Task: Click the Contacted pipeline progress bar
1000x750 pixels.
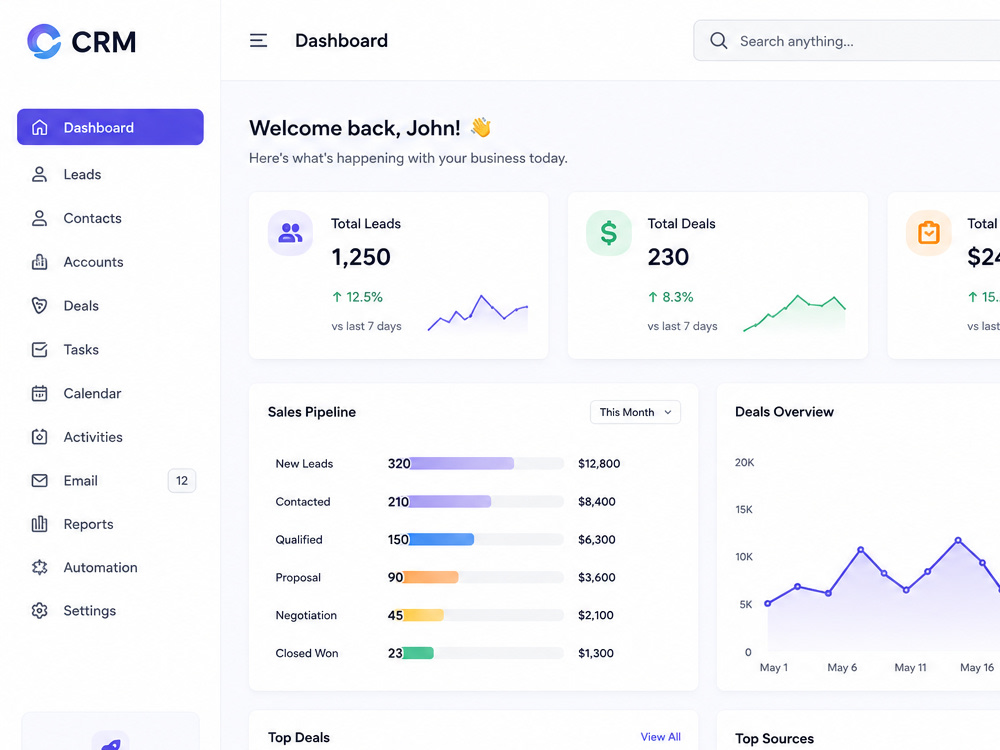Action: tap(487, 502)
